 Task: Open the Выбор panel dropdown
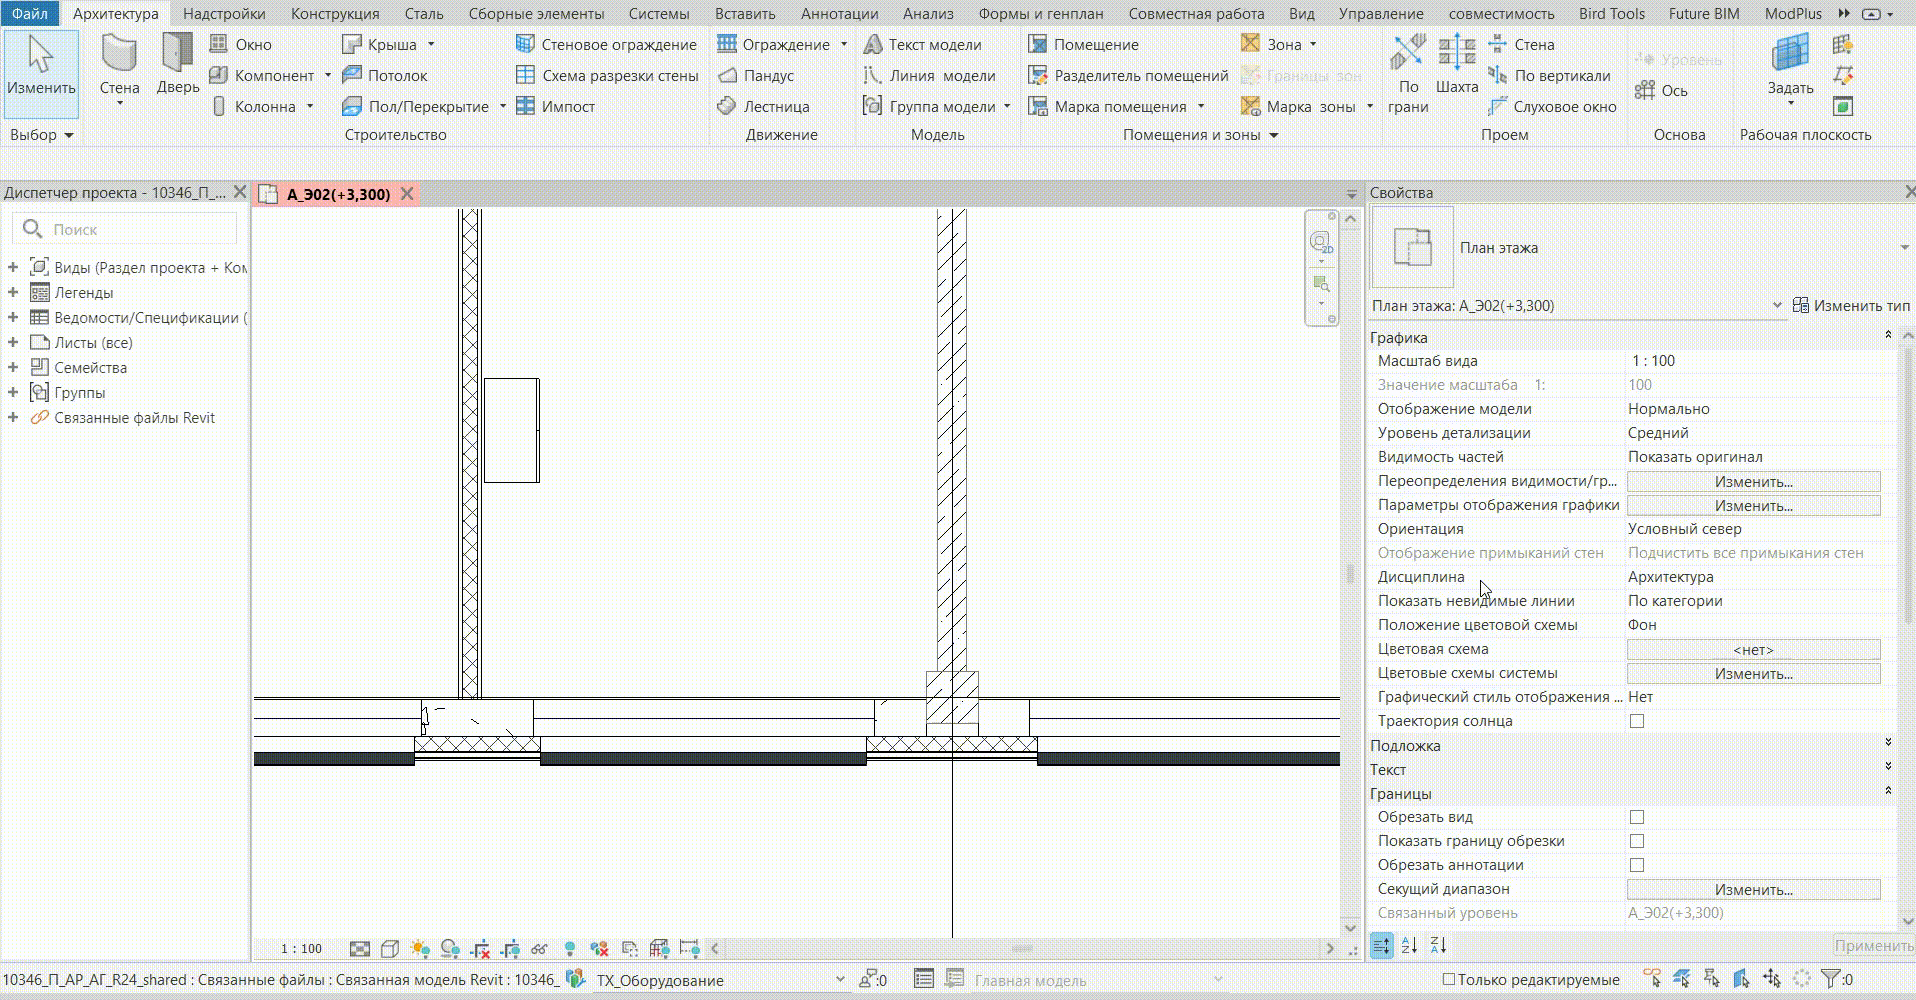(x=41, y=134)
